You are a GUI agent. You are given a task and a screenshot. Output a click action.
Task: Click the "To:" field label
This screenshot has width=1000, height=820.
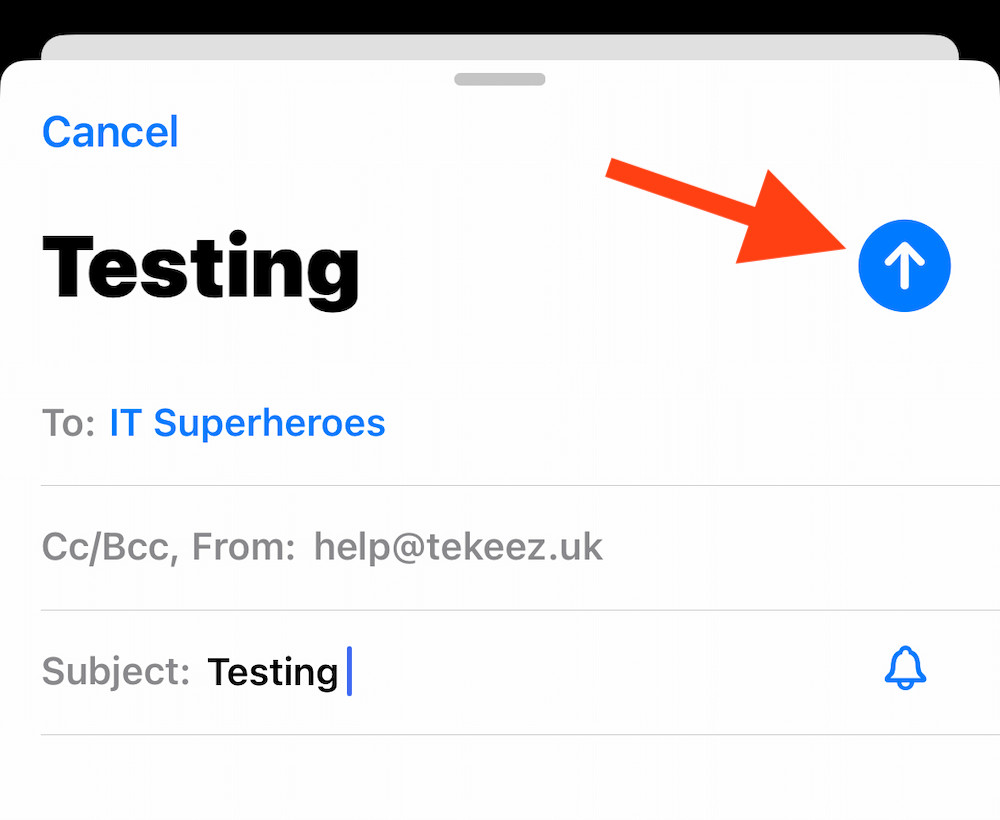(x=68, y=423)
